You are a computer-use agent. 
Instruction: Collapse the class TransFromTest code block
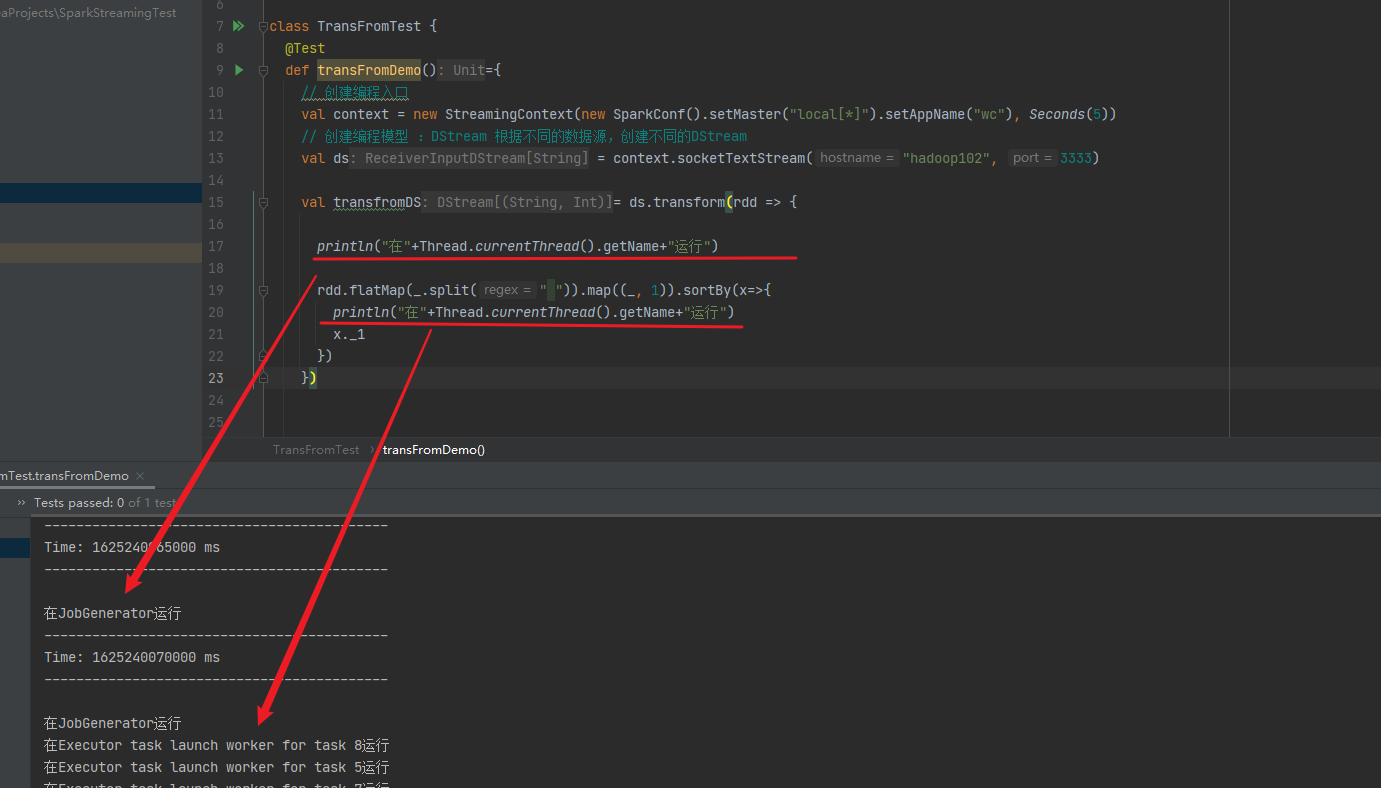click(263, 26)
